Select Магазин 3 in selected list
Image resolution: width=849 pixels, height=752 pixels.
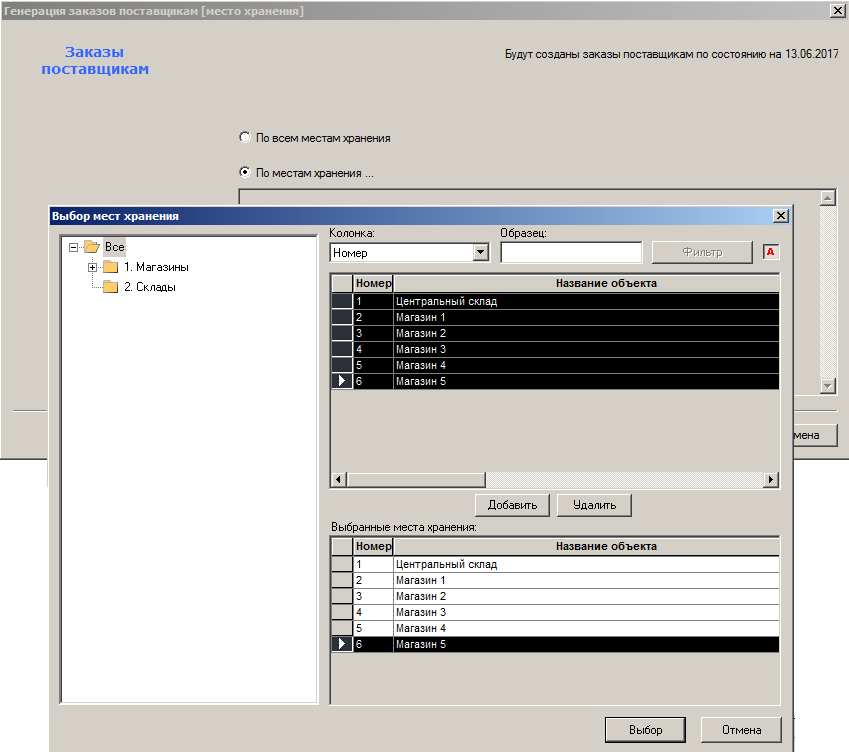coord(586,612)
